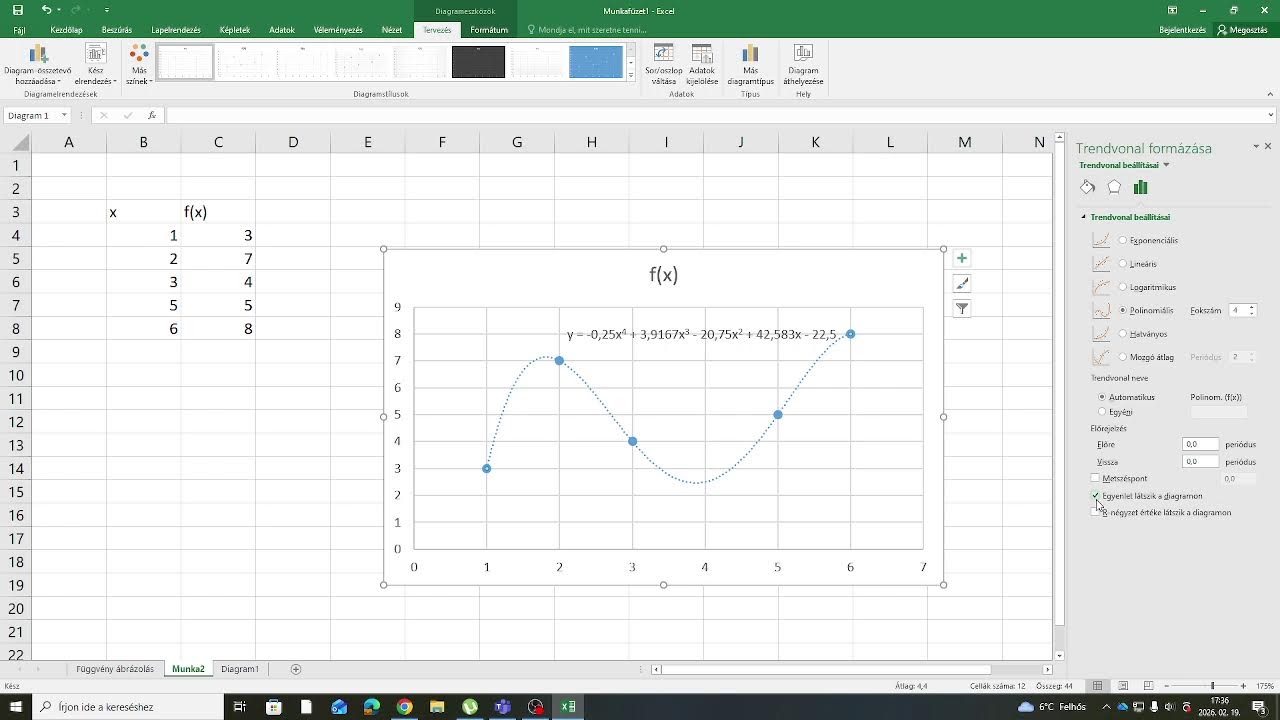Open Más diagramtípus dialog

coord(750,65)
